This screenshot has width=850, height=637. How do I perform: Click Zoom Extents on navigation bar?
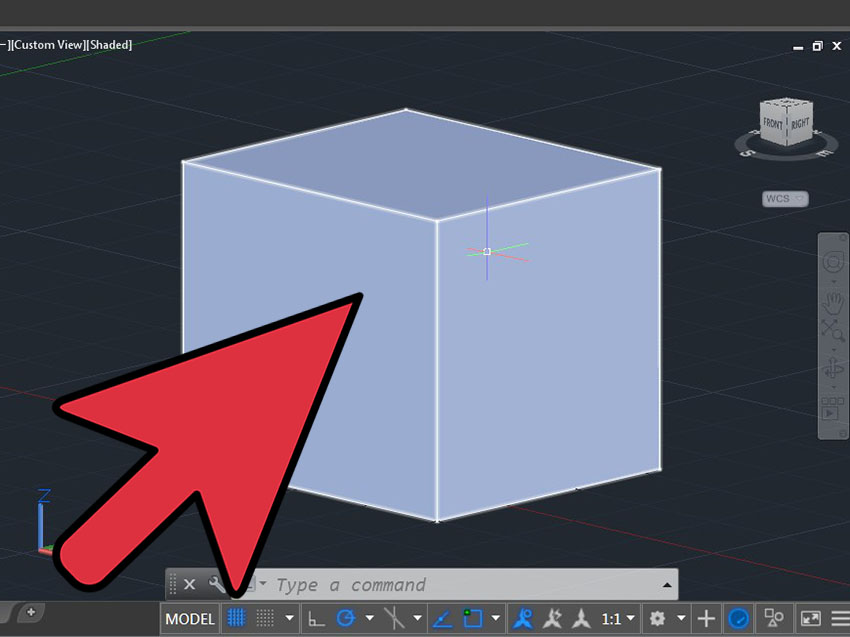pos(833,330)
